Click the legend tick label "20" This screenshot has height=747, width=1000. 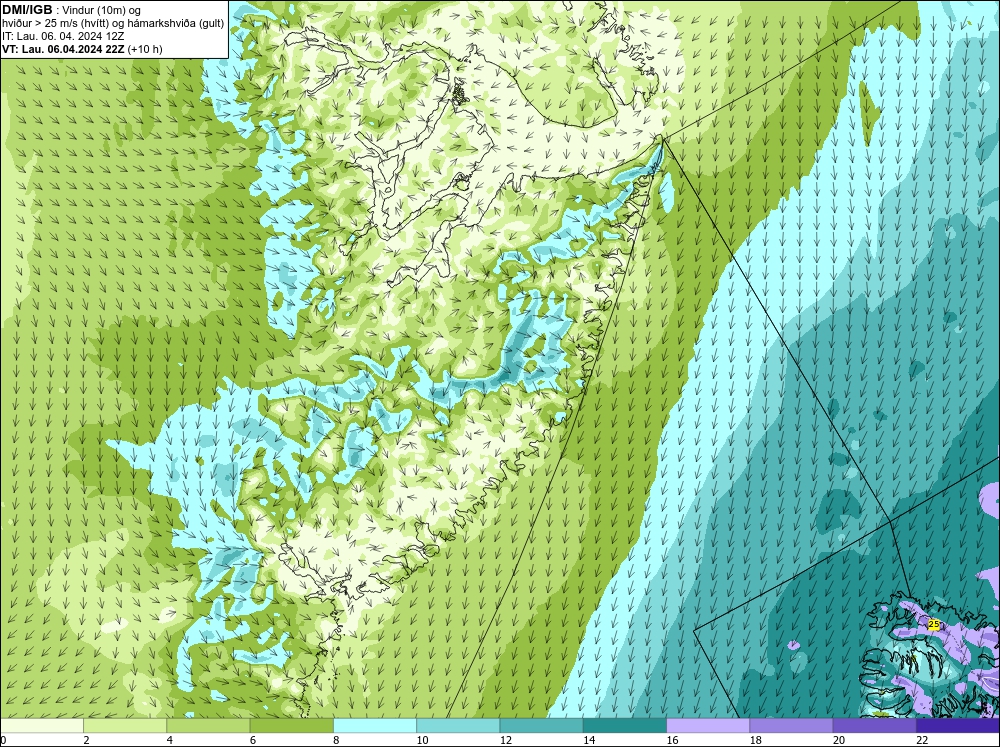click(x=839, y=740)
